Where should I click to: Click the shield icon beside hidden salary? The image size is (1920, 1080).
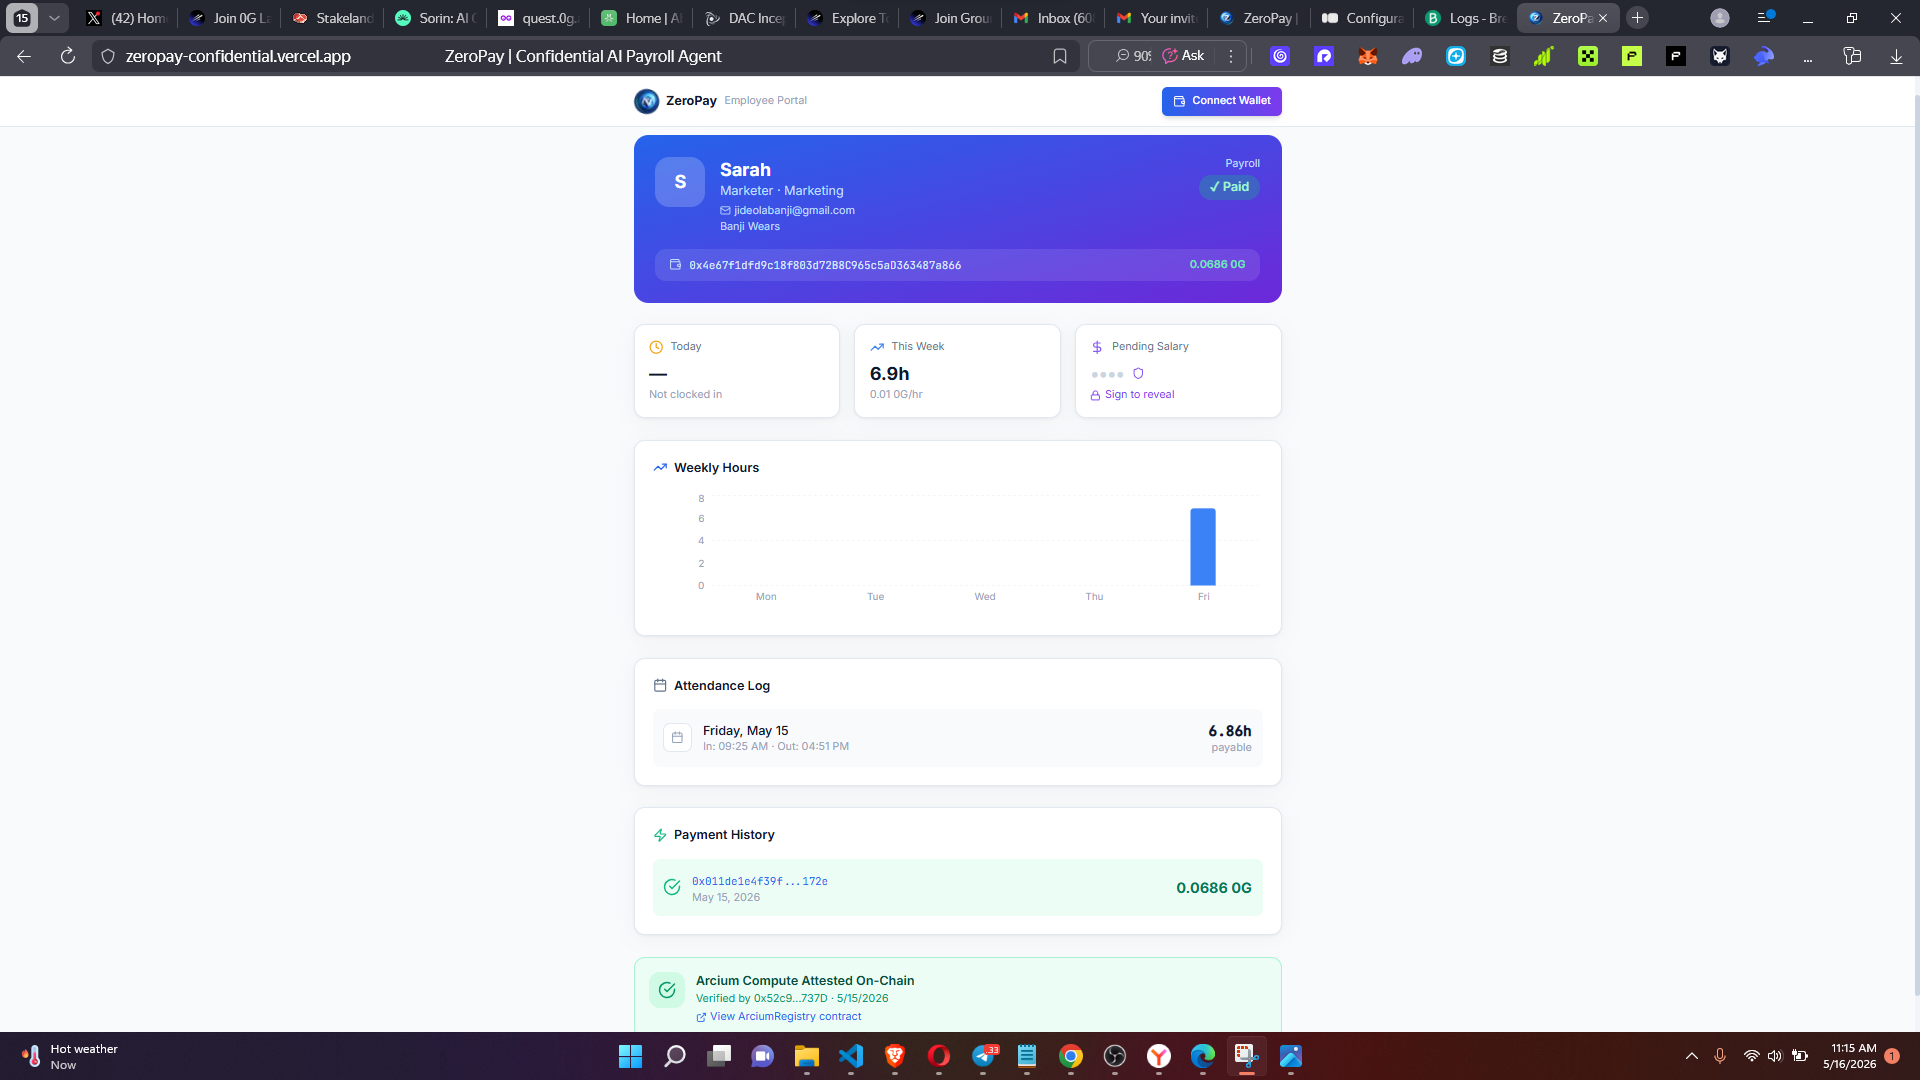tap(1138, 374)
